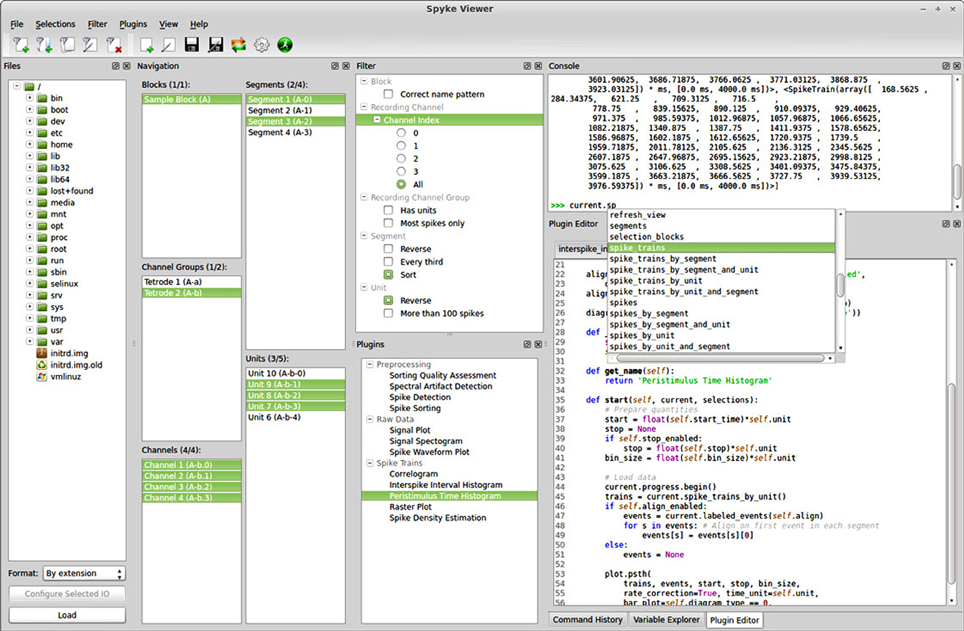
Task: Collapse the Unit filter group
Action: click(x=364, y=288)
